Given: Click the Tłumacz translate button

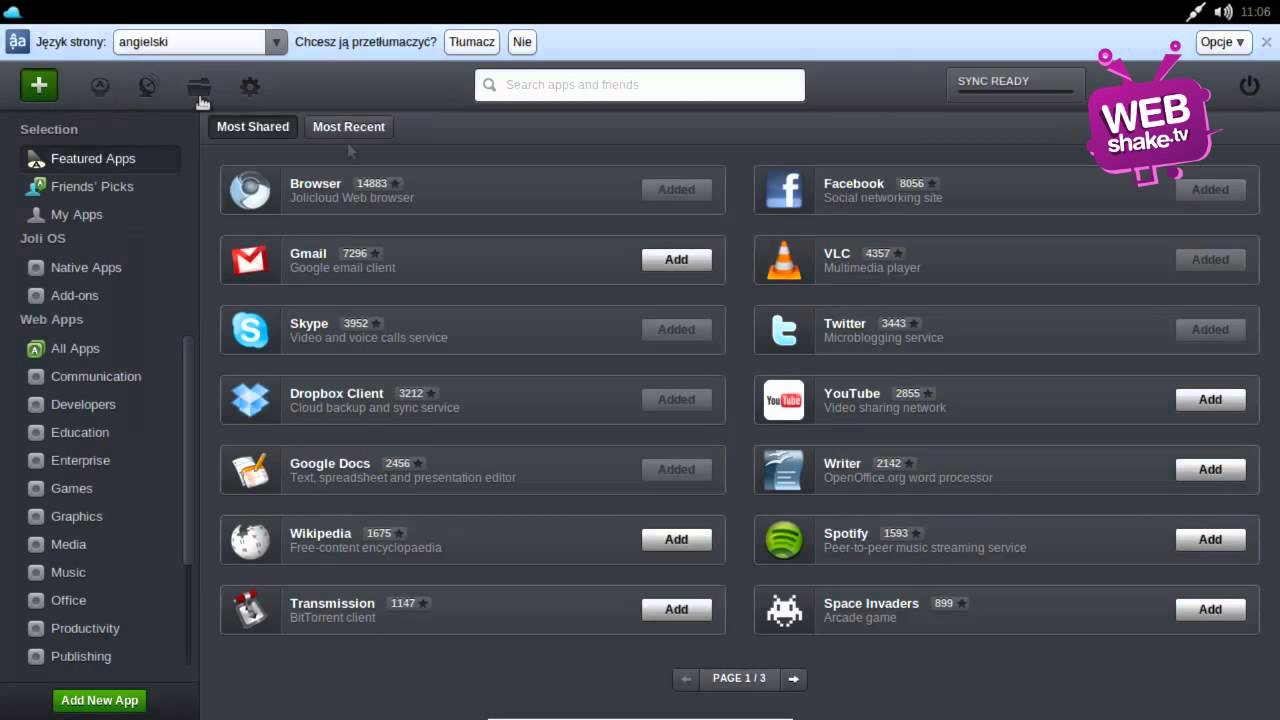Looking at the screenshot, I should 472,42.
